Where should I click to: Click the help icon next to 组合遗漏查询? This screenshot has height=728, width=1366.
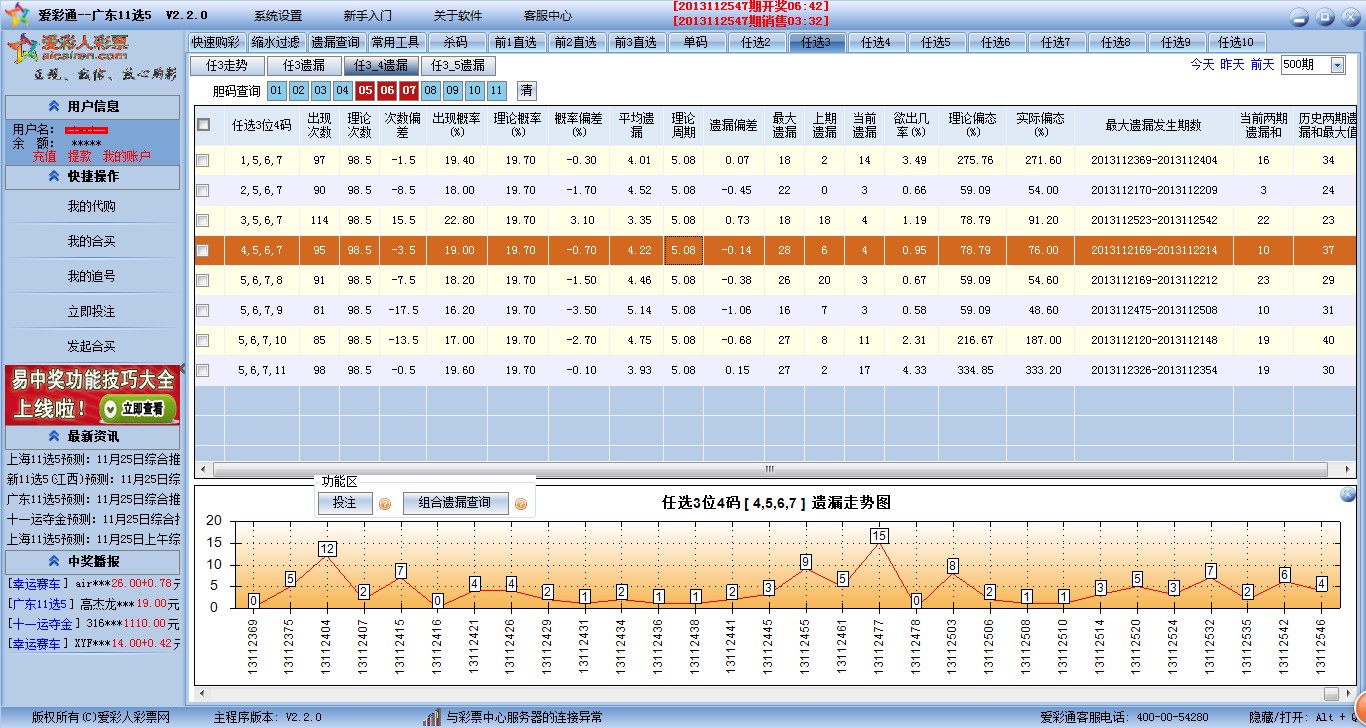pyautogui.click(x=520, y=503)
